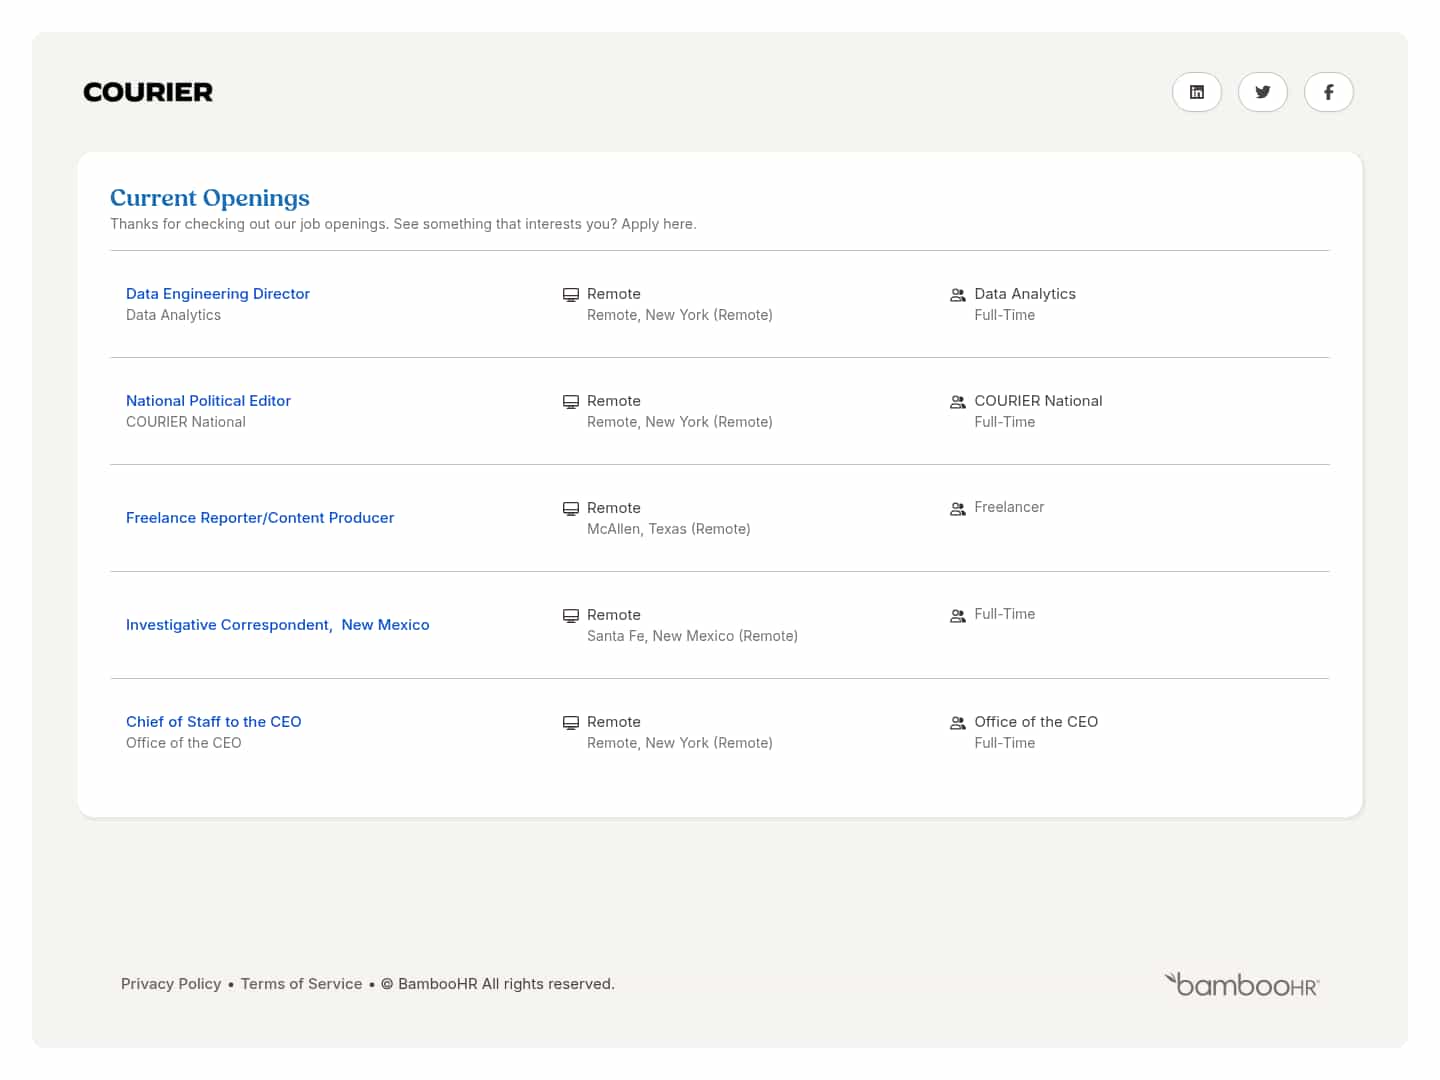Click 'Data Analytics' under Data Engineering Director
The height and width of the screenshot is (1080, 1440).
click(x=174, y=315)
